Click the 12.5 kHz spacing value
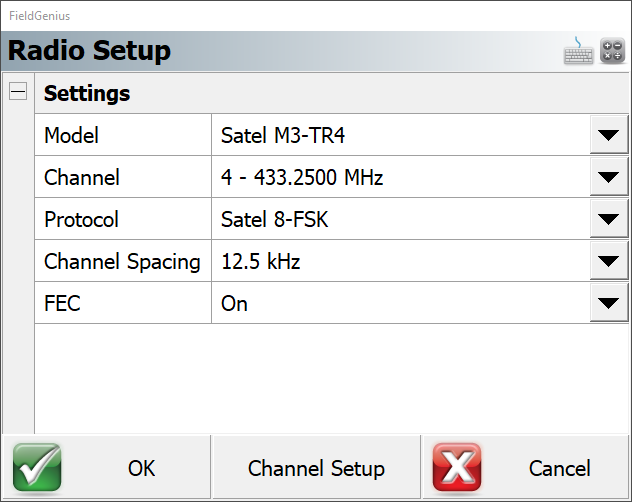The width and height of the screenshot is (632, 502). (400, 262)
